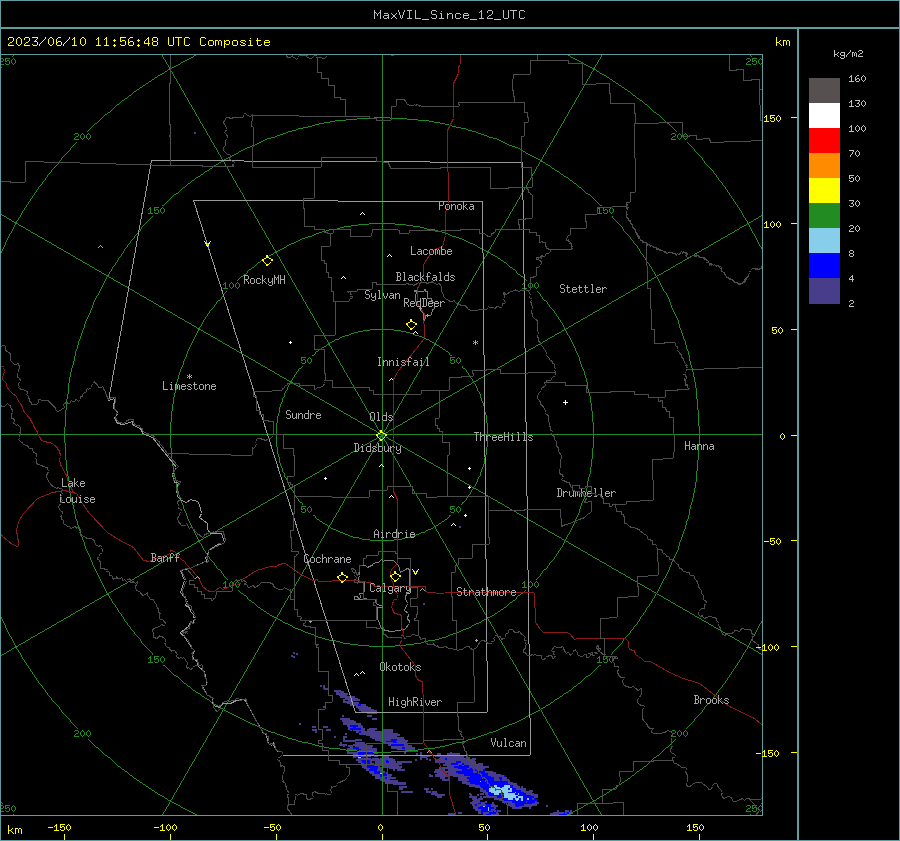Click the kg/m2 legend unit label
Screen dimensions: 900x841
tap(848, 54)
